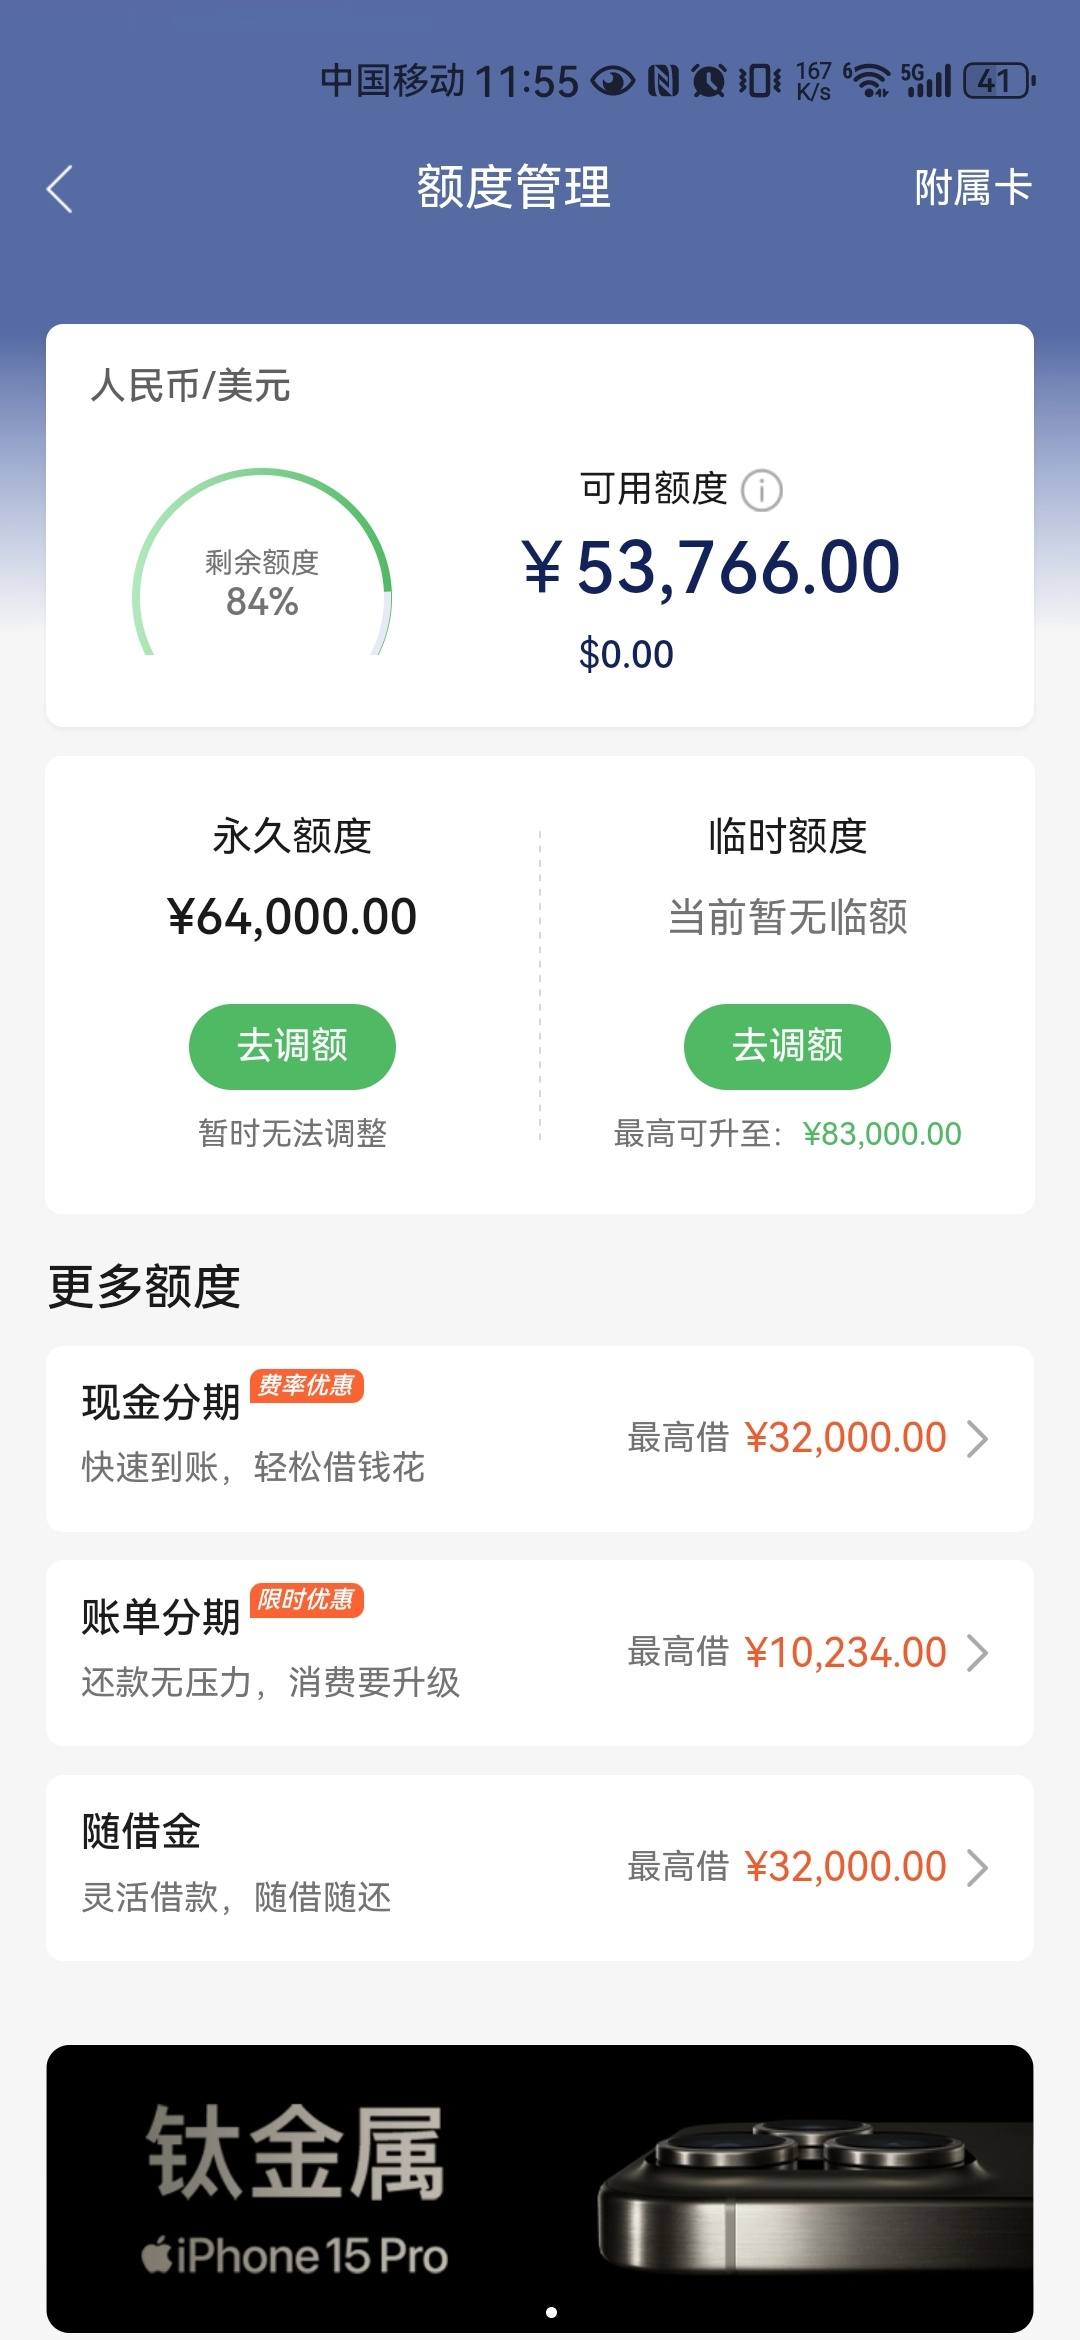The image size is (1080, 2340).
Task: Click 去调额 under 临时额度
Action: click(787, 1046)
